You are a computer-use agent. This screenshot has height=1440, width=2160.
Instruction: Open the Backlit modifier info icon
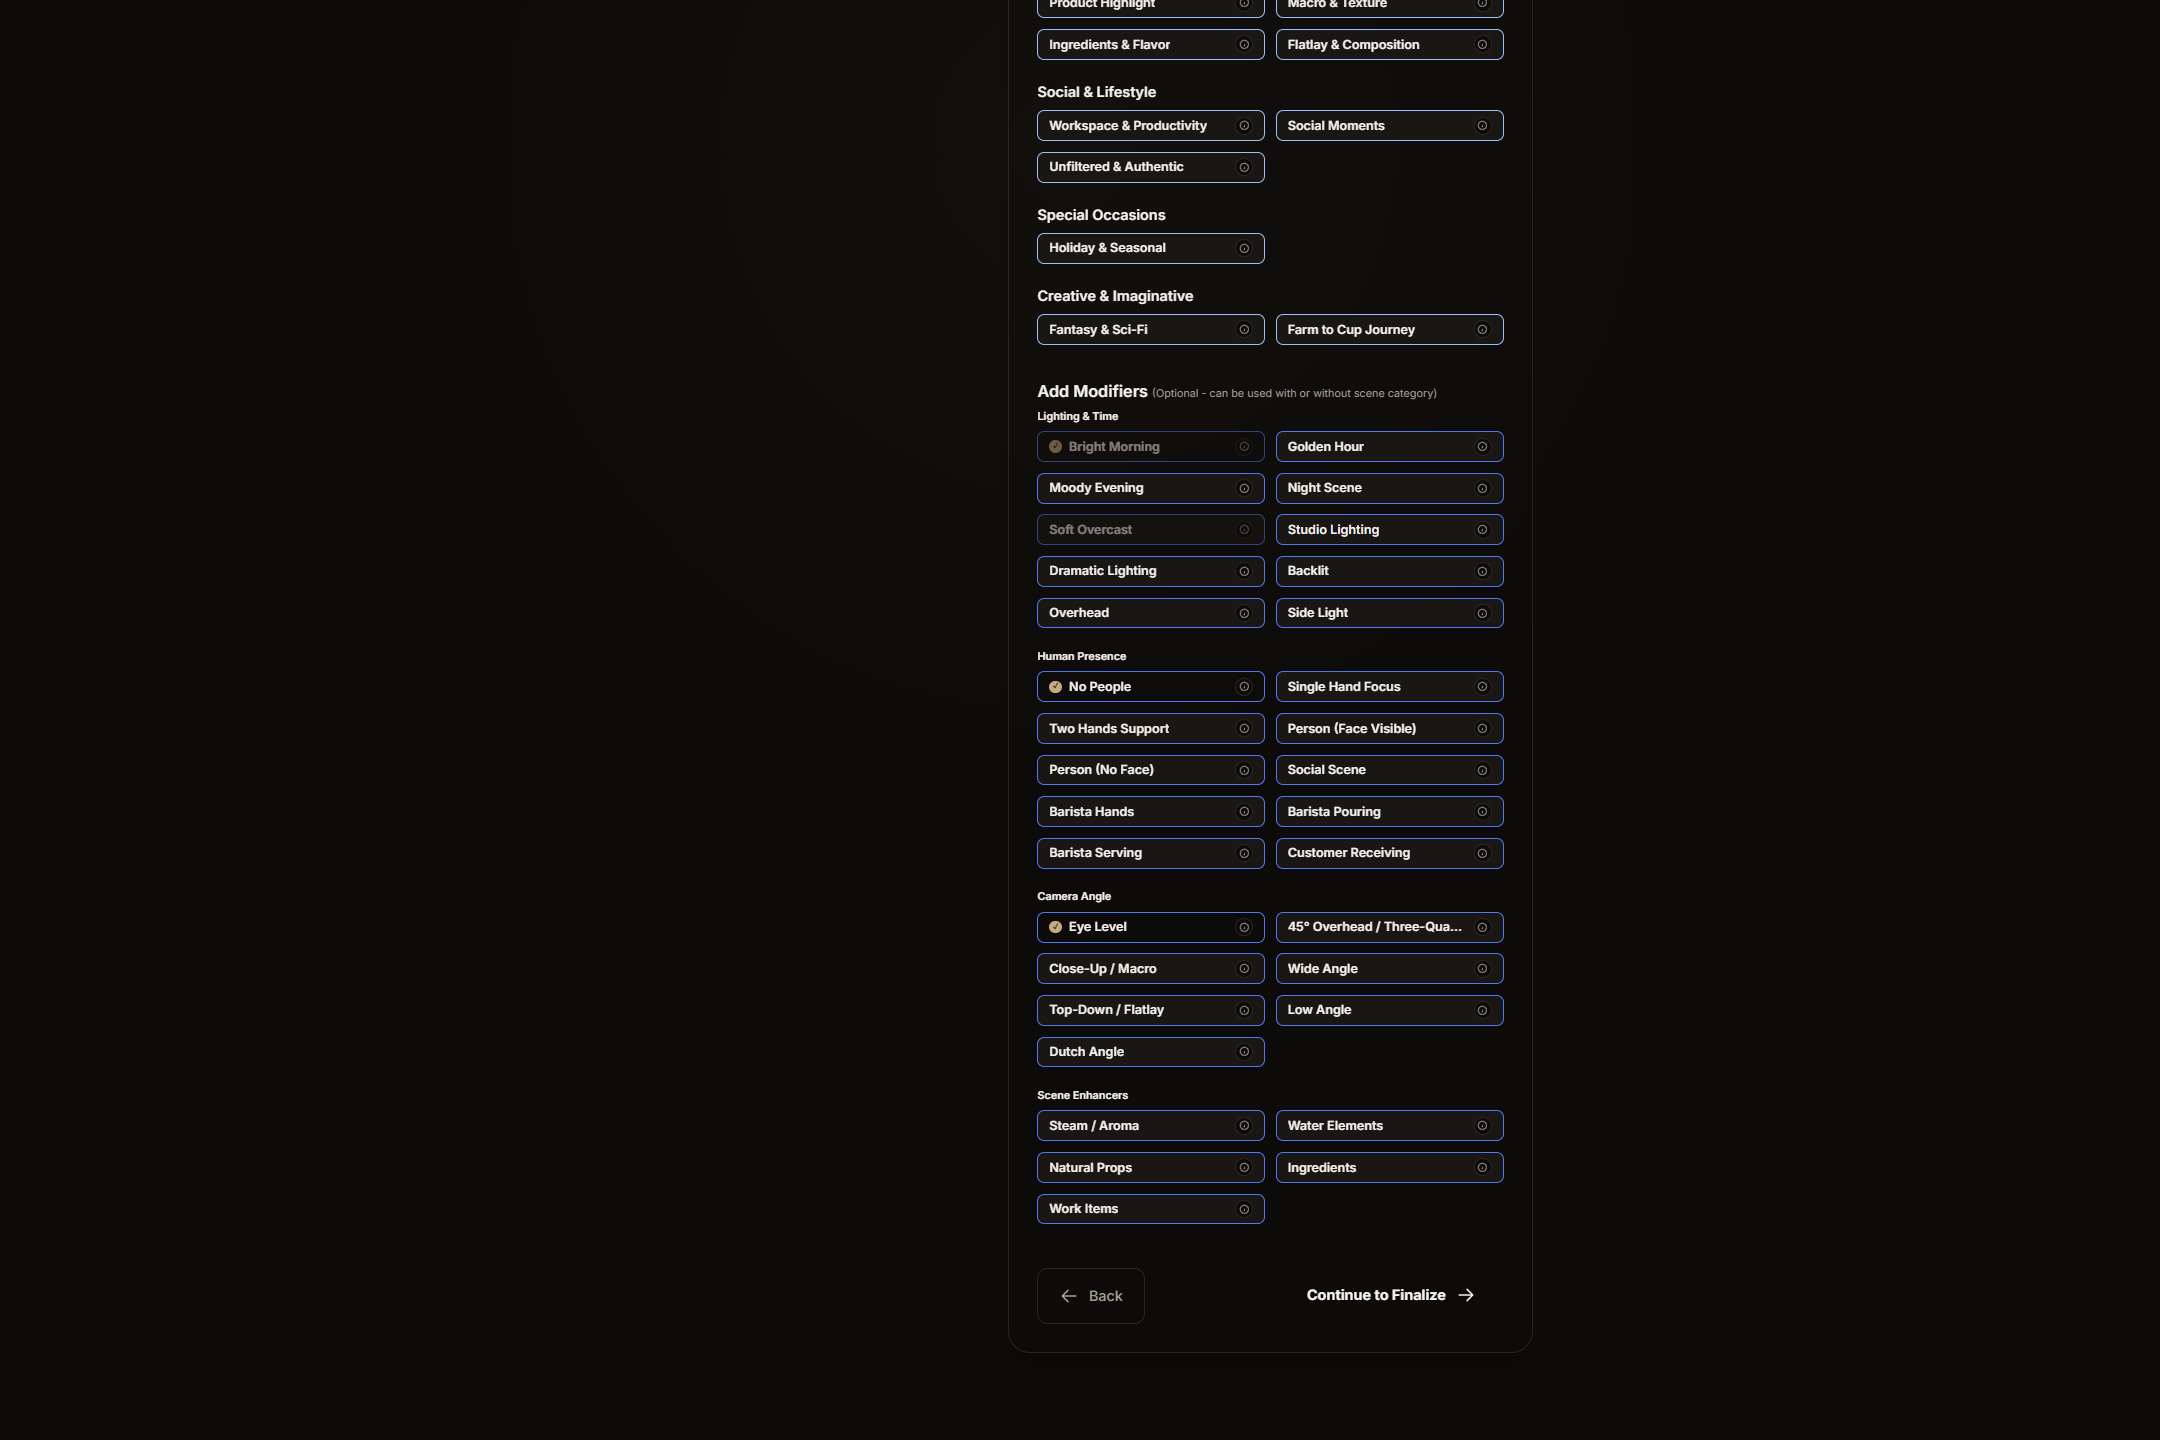[x=1482, y=571]
